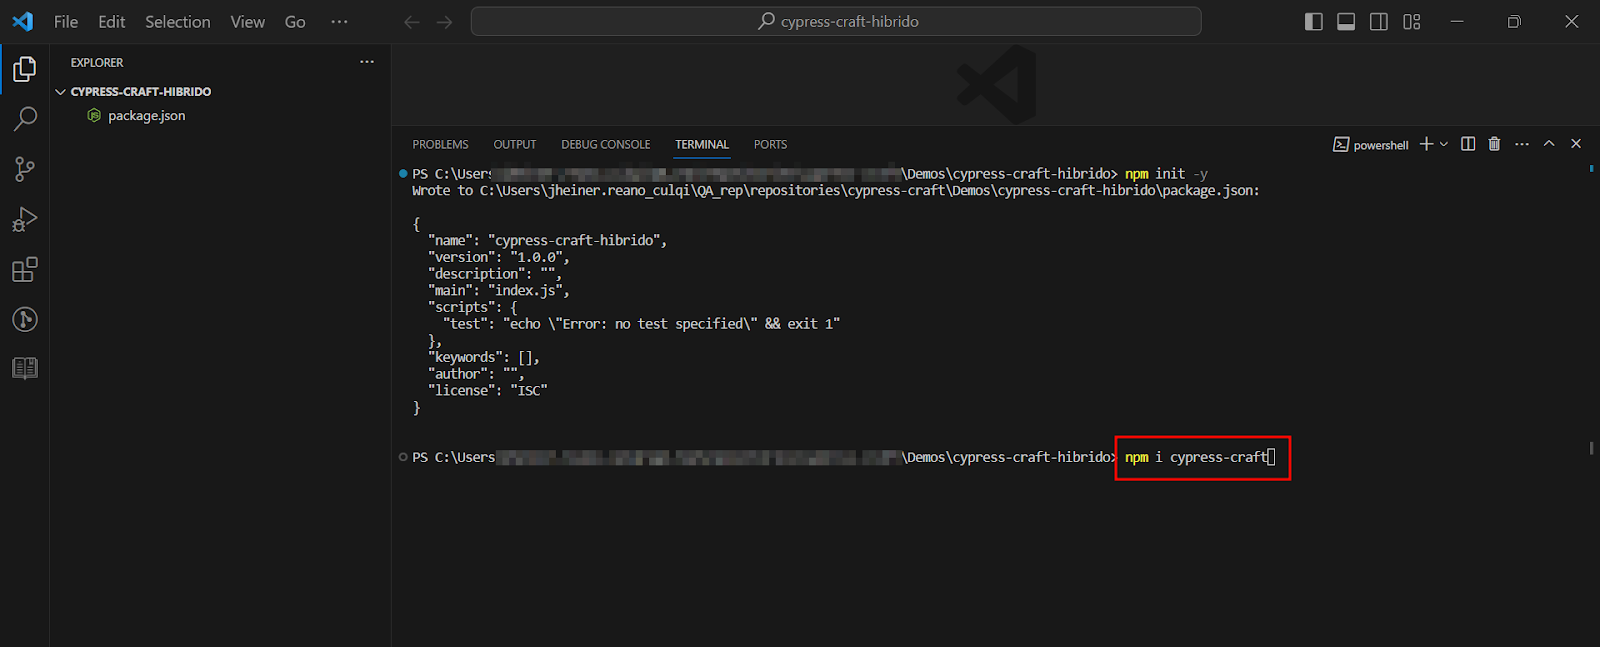The width and height of the screenshot is (1600, 647).
Task: Switch to the PORTS tab
Action: pos(770,145)
